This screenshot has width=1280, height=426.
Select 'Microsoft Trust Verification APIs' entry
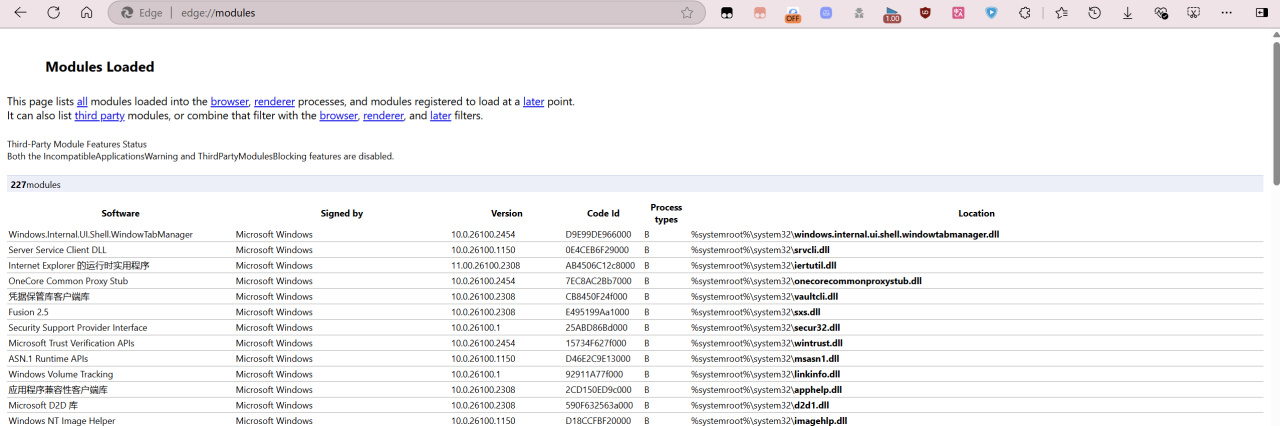[x=71, y=343]
